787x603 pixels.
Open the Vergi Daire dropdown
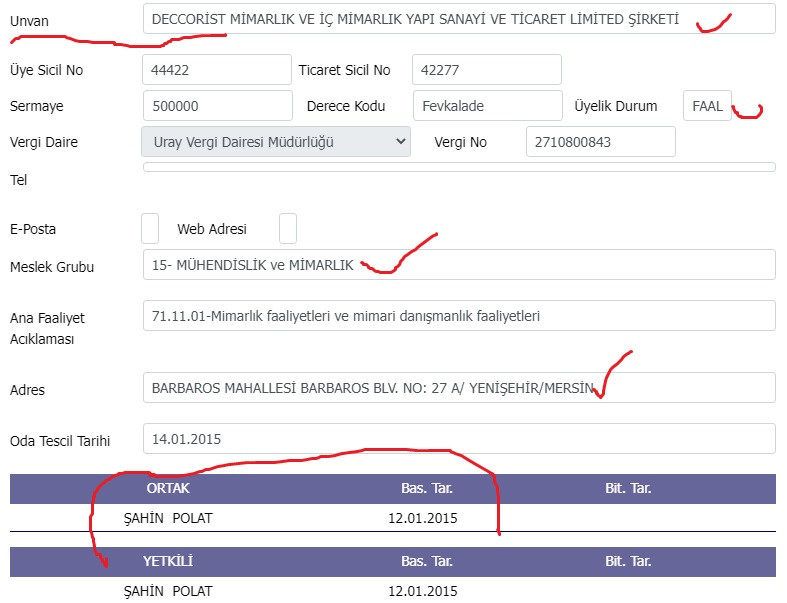click(276, 142)
